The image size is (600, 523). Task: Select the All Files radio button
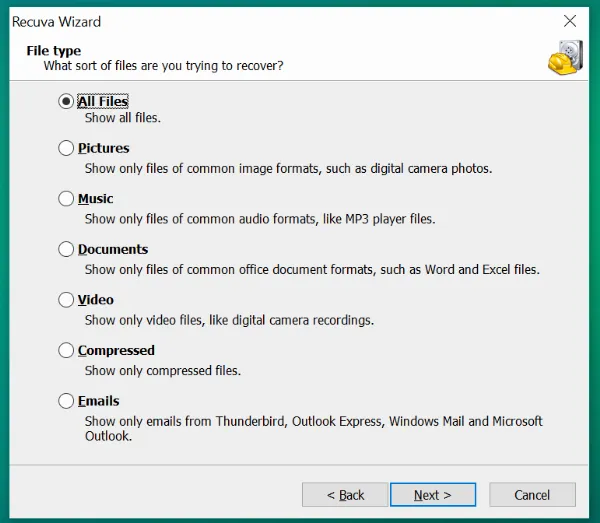pos(67,101)
